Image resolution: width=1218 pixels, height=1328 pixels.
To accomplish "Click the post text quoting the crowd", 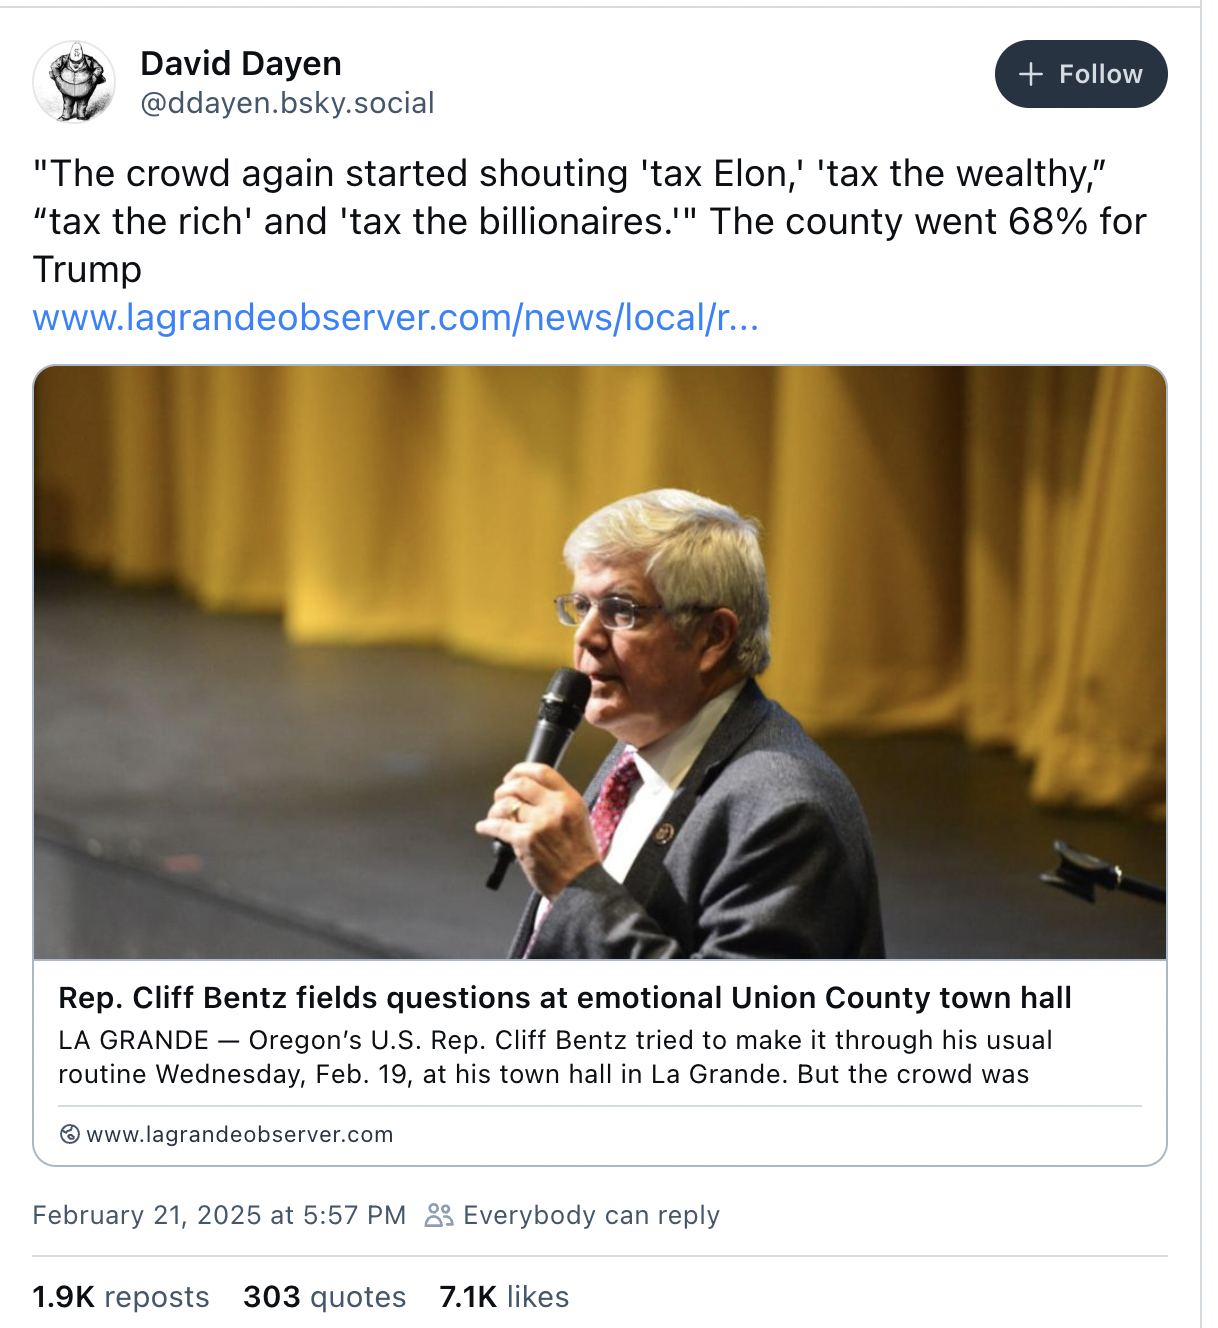I will (589, 221).
